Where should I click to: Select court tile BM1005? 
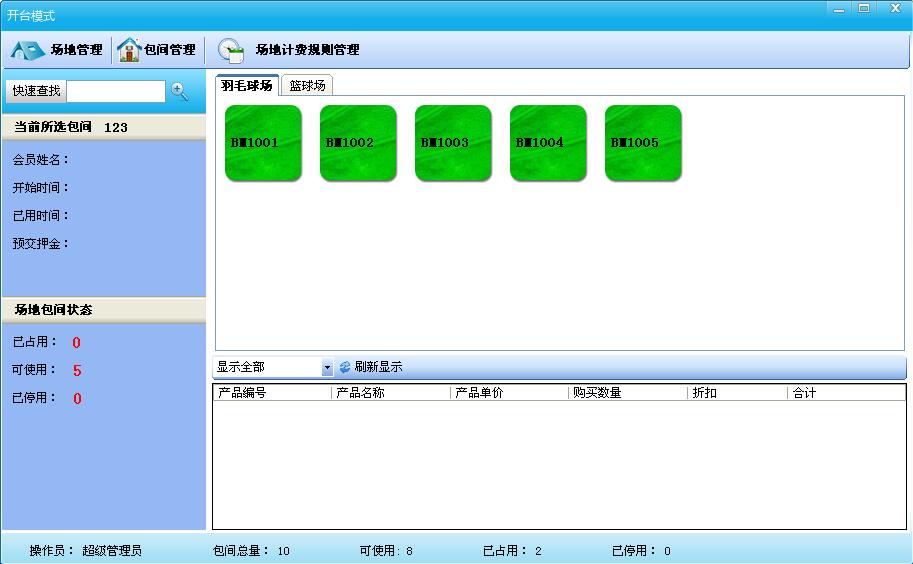point(643,143)
